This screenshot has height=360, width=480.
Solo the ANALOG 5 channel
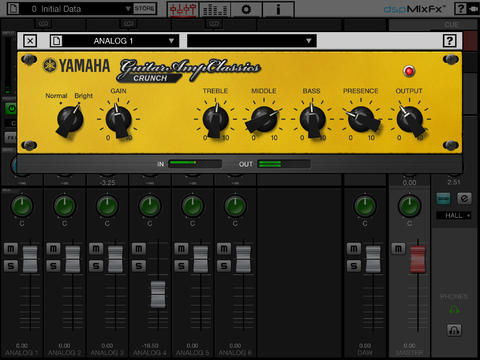181,266
